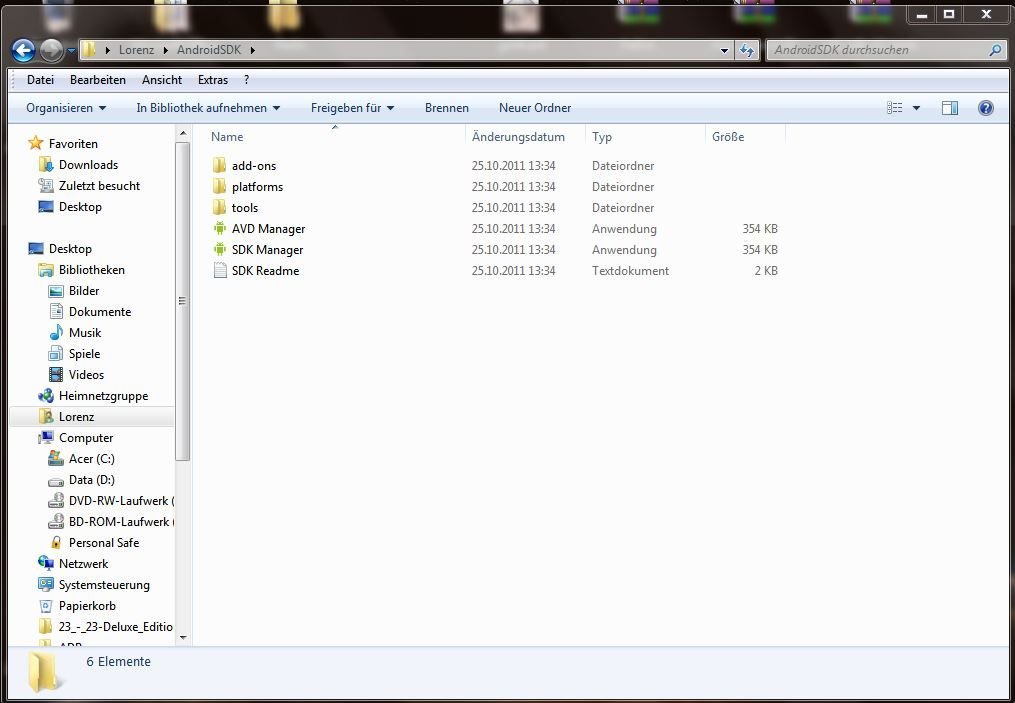Image resolution: width=1015 pixels, height=703 pixels.
Task: Select the SDK Manager android icon
Action: point(220,250)
